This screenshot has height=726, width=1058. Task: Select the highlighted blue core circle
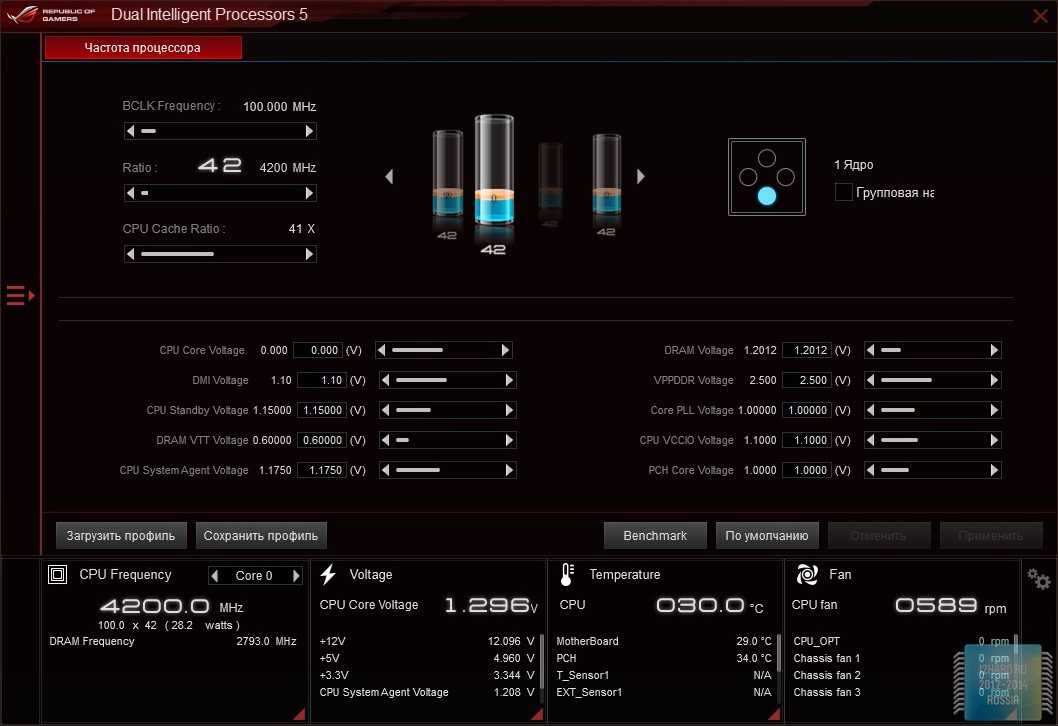pos(766,196)
